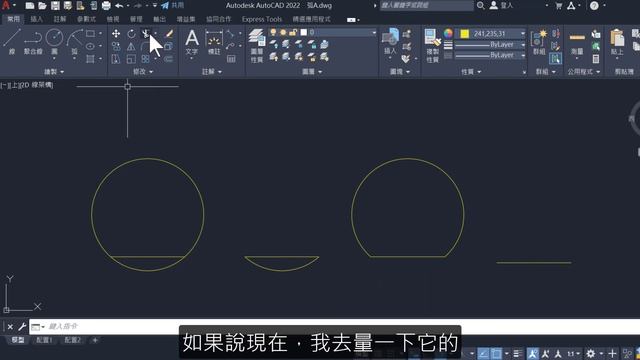Toggle group selection button in Group panel

tap(555, 59)
